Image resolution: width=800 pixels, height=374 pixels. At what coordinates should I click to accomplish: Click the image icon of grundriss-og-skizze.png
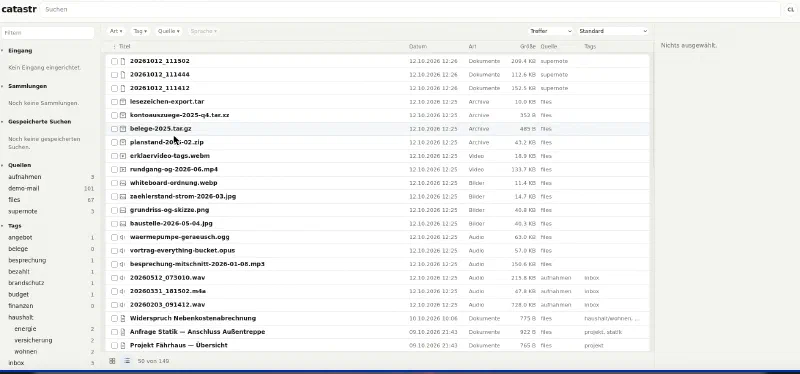click(122, 210)
